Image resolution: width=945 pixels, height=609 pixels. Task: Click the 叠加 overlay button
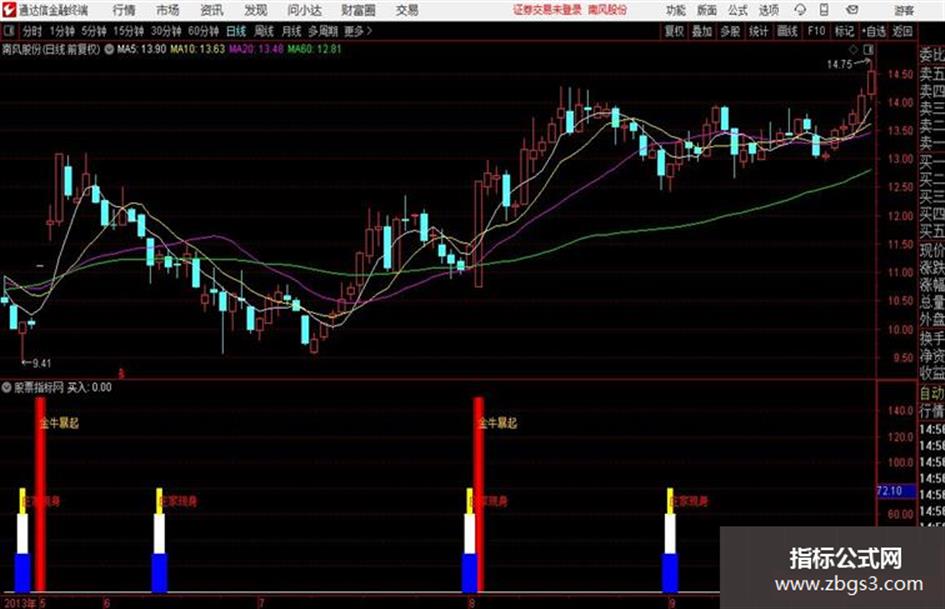pyautogui.click(x=702, y=31)
